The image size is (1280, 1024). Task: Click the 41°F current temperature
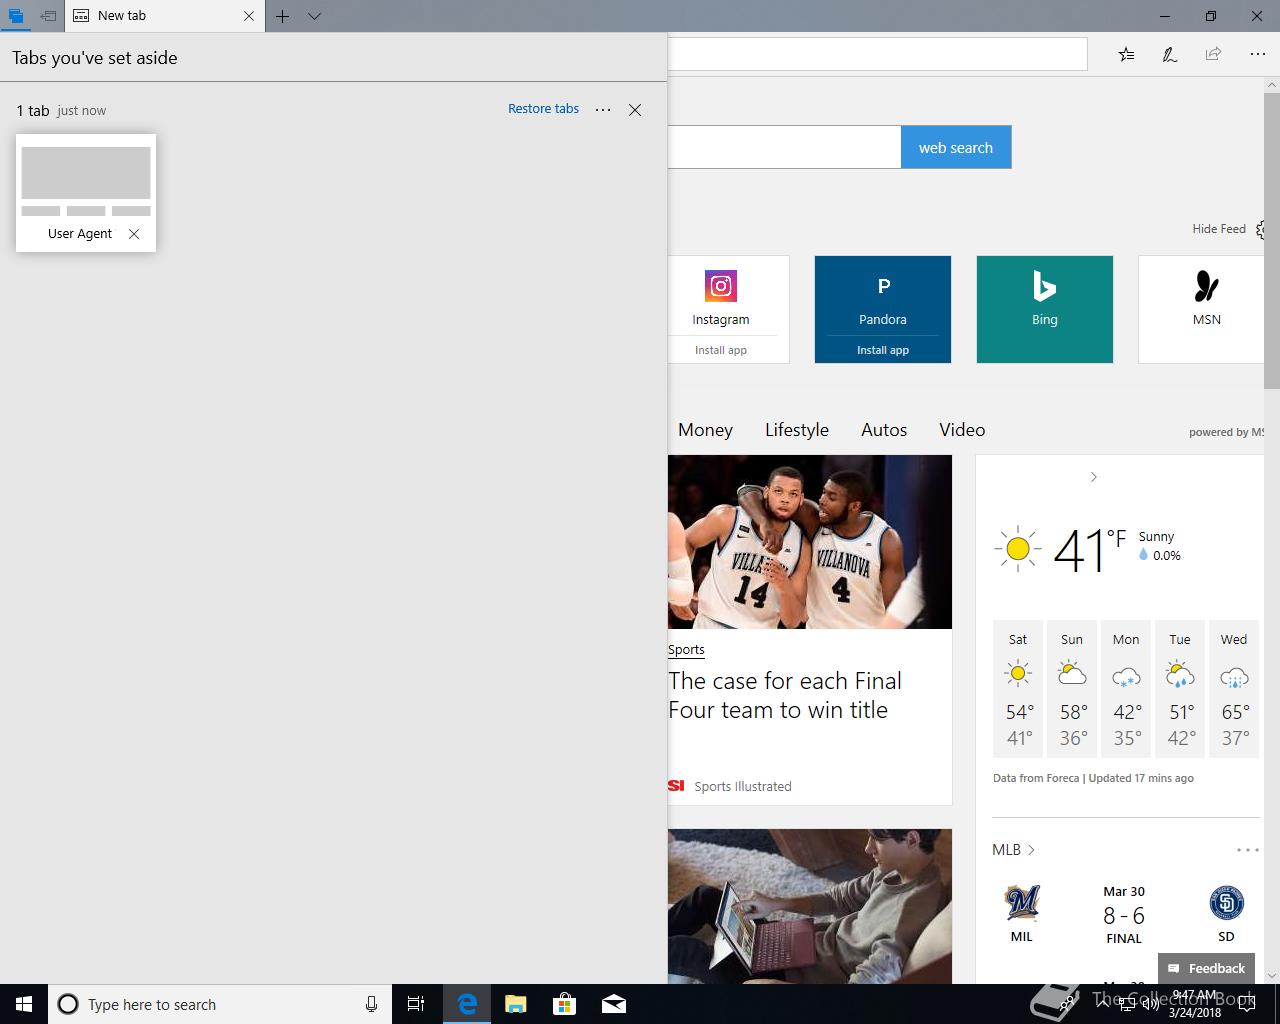pyautogui.click(x=1089, y=550)
